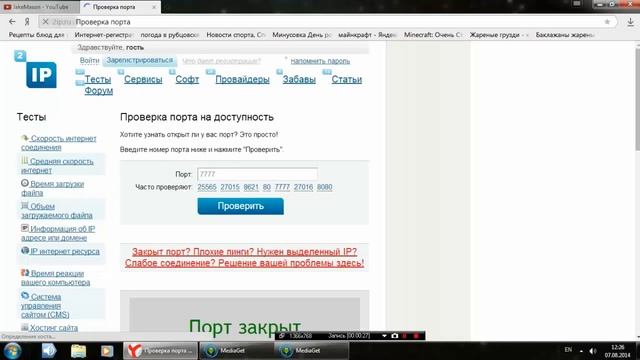Open the red Закрыт порт advertisement link

coord(244,257)
